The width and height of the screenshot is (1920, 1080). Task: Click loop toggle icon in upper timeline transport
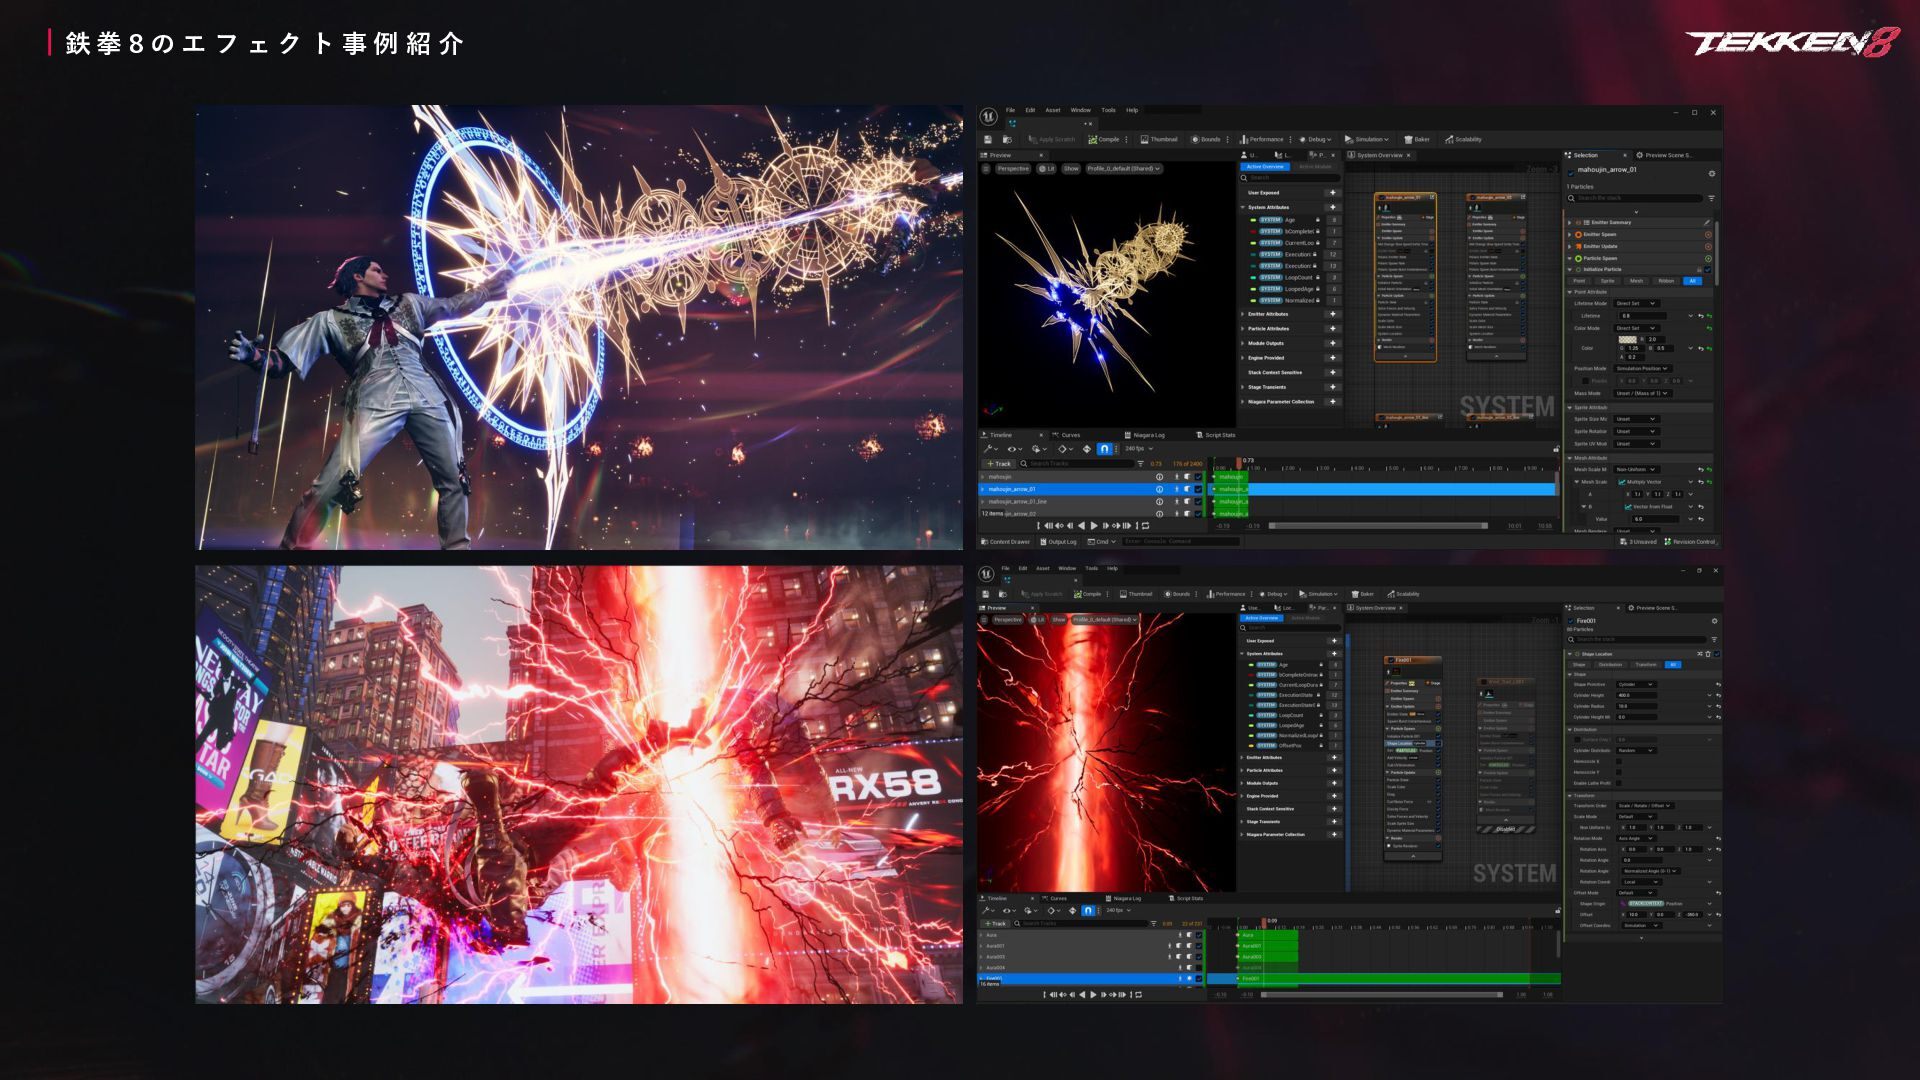tap(1145, 526)
